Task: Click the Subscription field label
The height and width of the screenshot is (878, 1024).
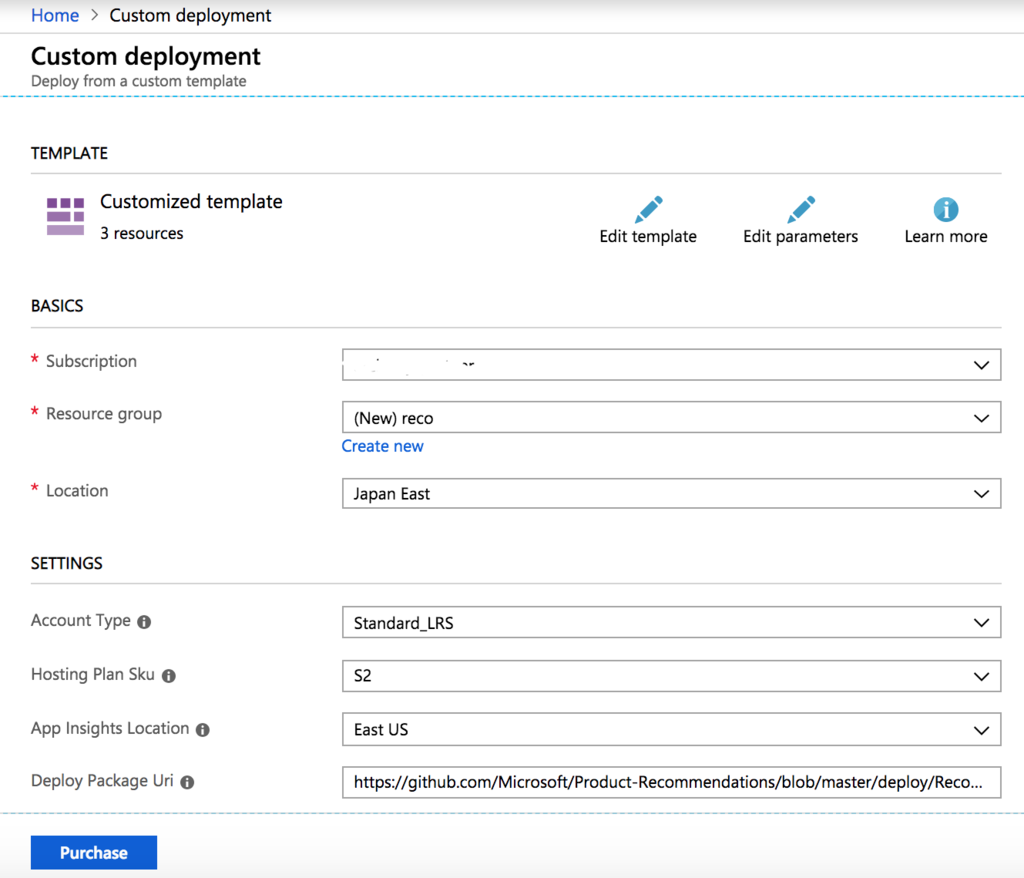Action: point(91,361)
